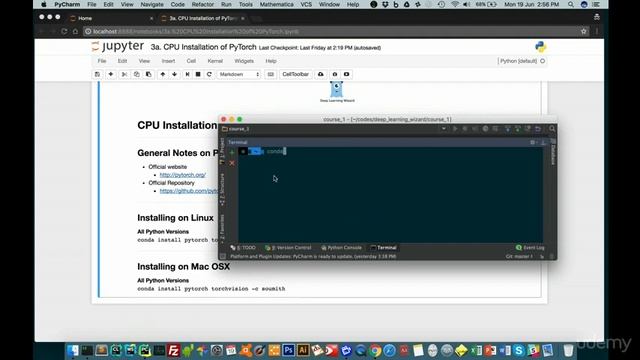This screenshot has height=360, width=640.
Task: Open the Markdown cell type dropdown
Action: pos(239,74)
